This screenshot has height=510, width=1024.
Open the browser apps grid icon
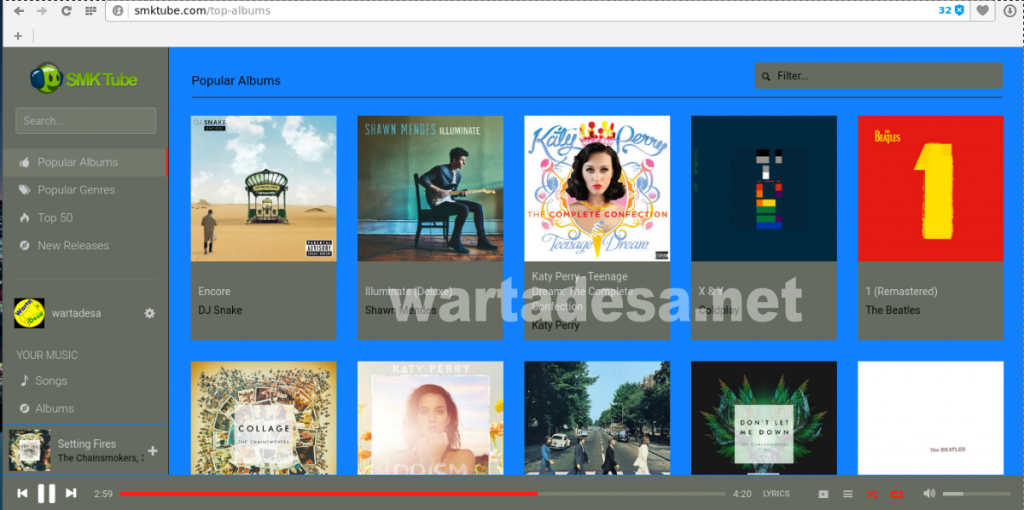pos(91,11)
